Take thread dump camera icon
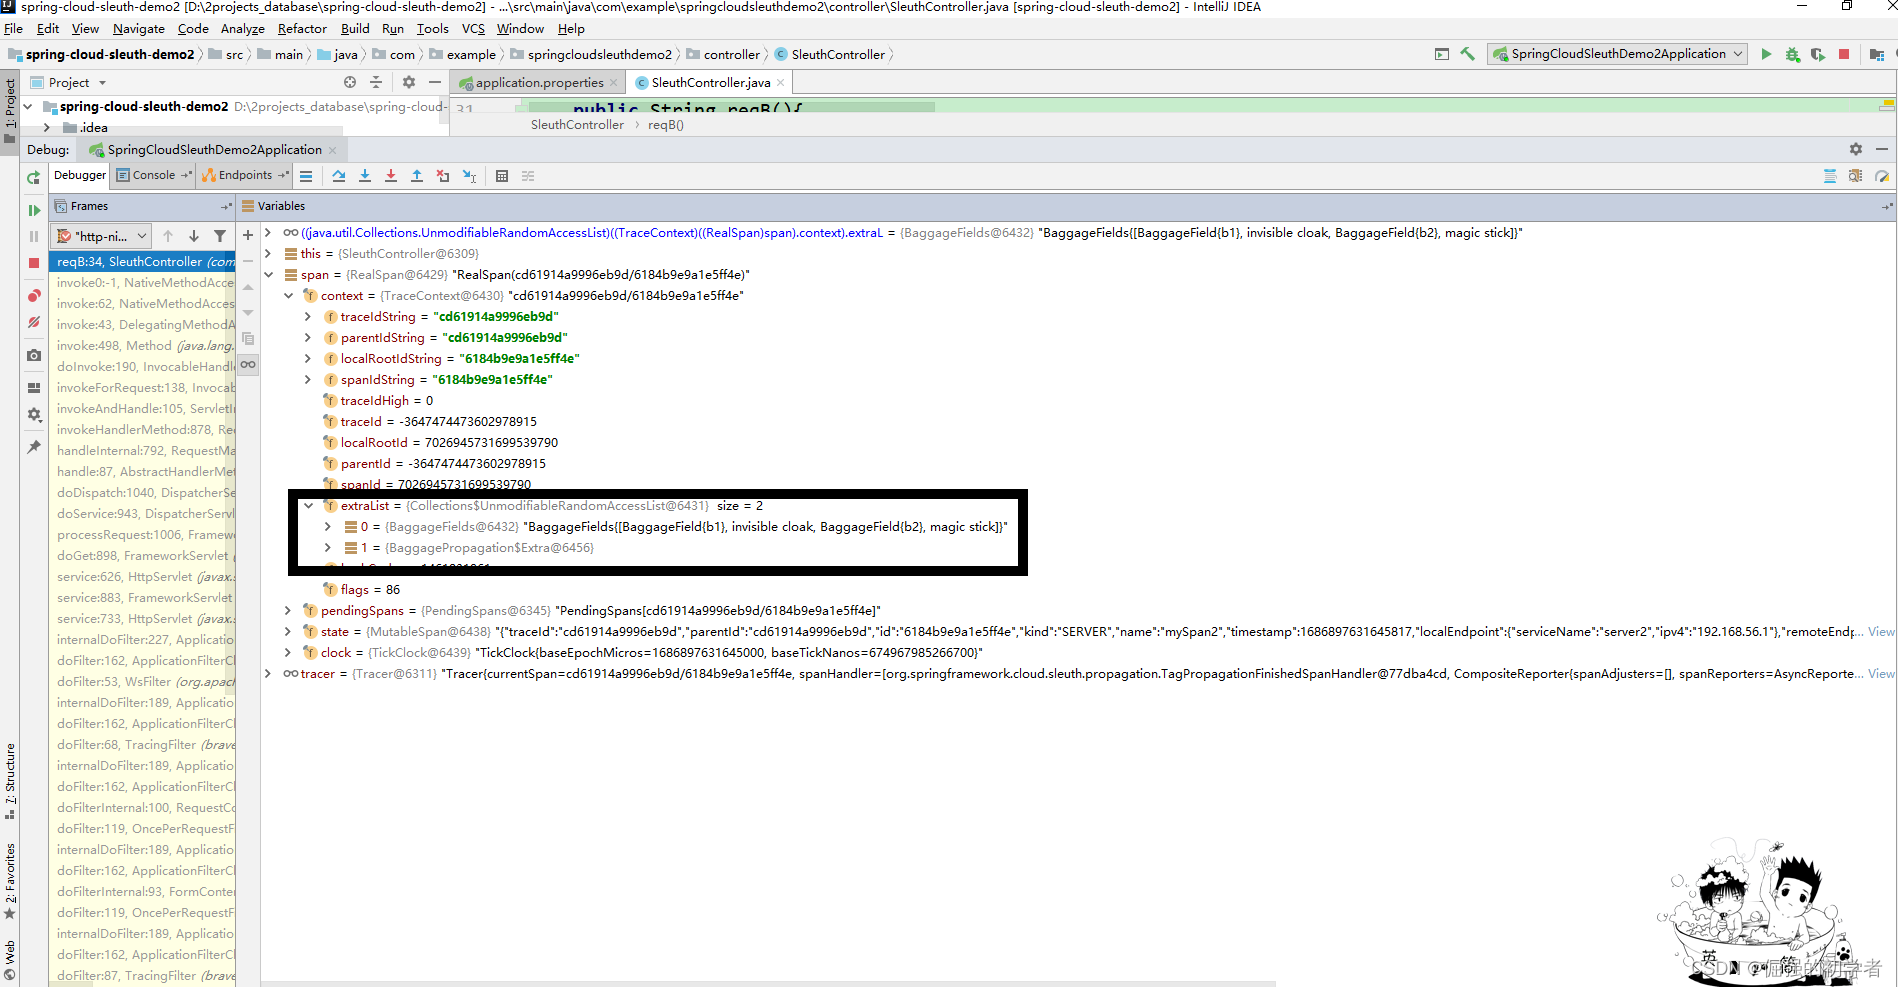The width and height of the screenshot is (1898, 987). [34, 355]
